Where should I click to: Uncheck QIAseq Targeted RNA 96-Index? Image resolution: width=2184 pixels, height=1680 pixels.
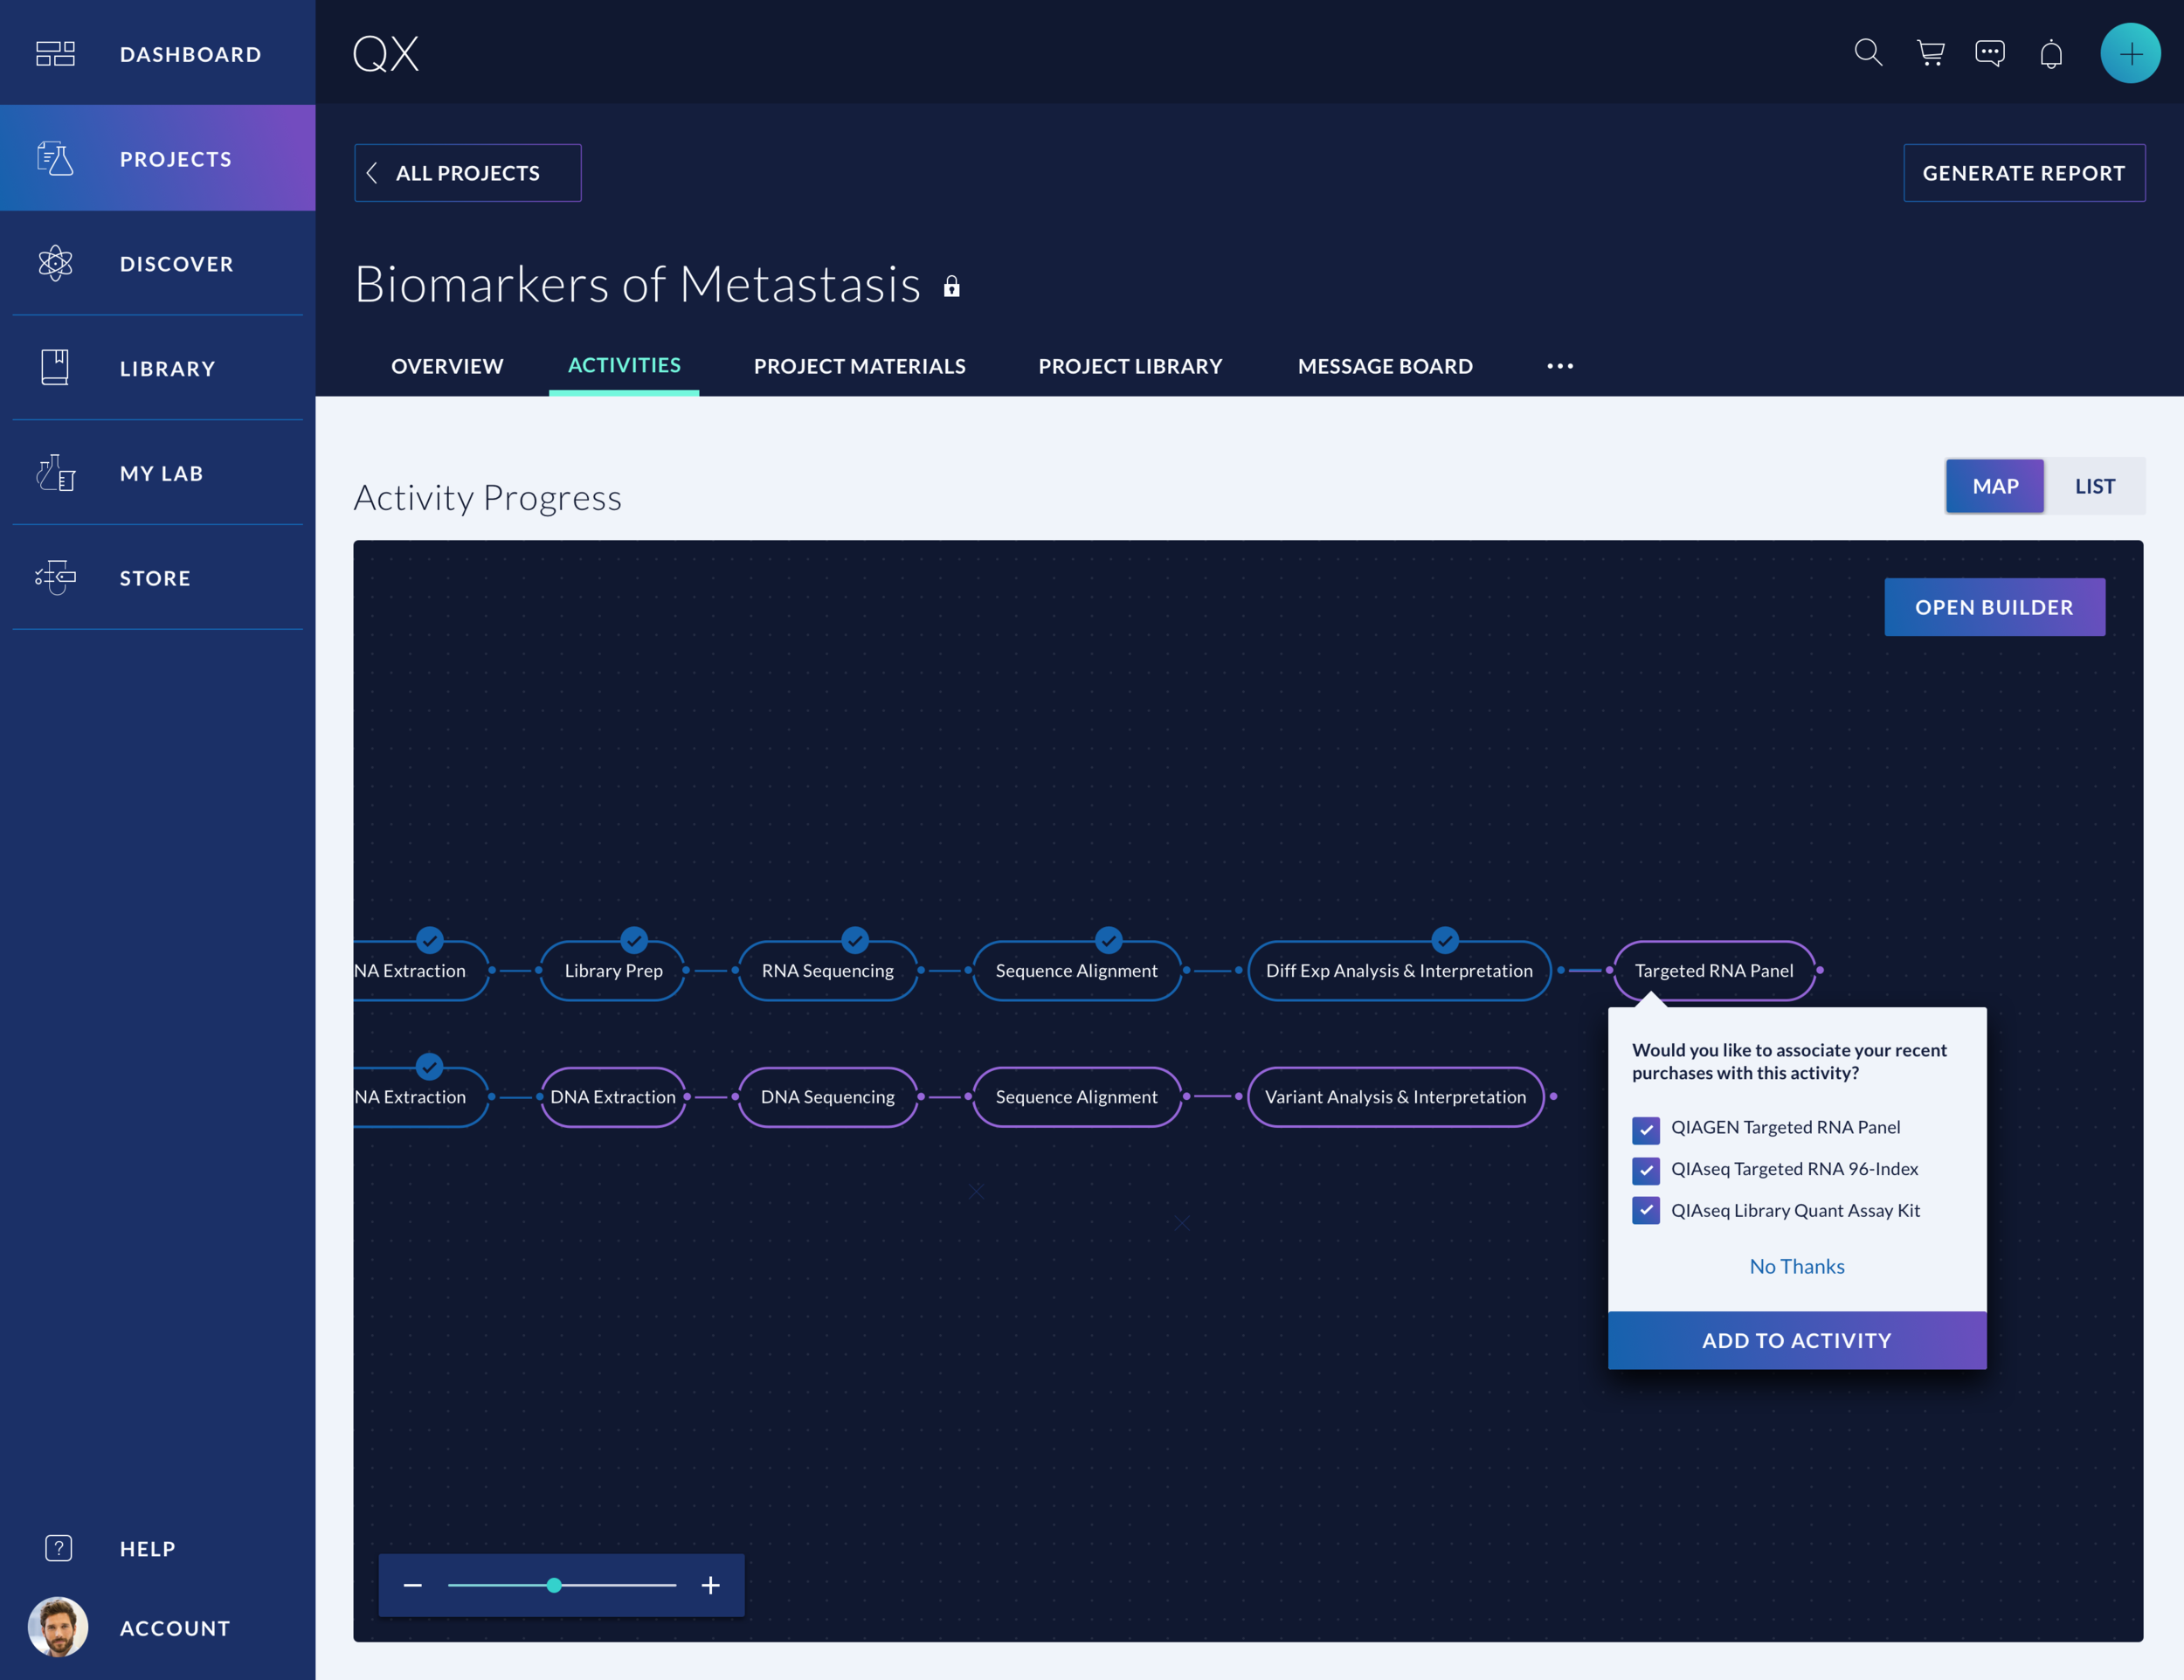1646,1170
